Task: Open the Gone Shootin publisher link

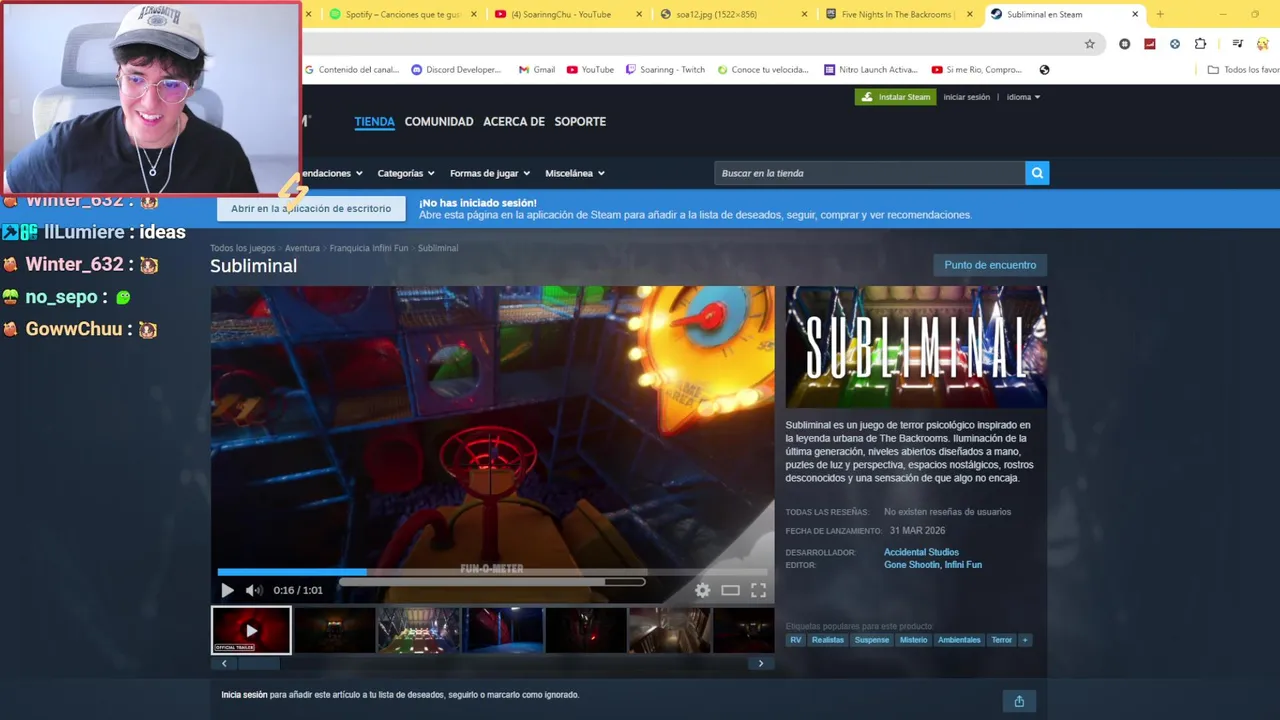Action: pos(911,565)
